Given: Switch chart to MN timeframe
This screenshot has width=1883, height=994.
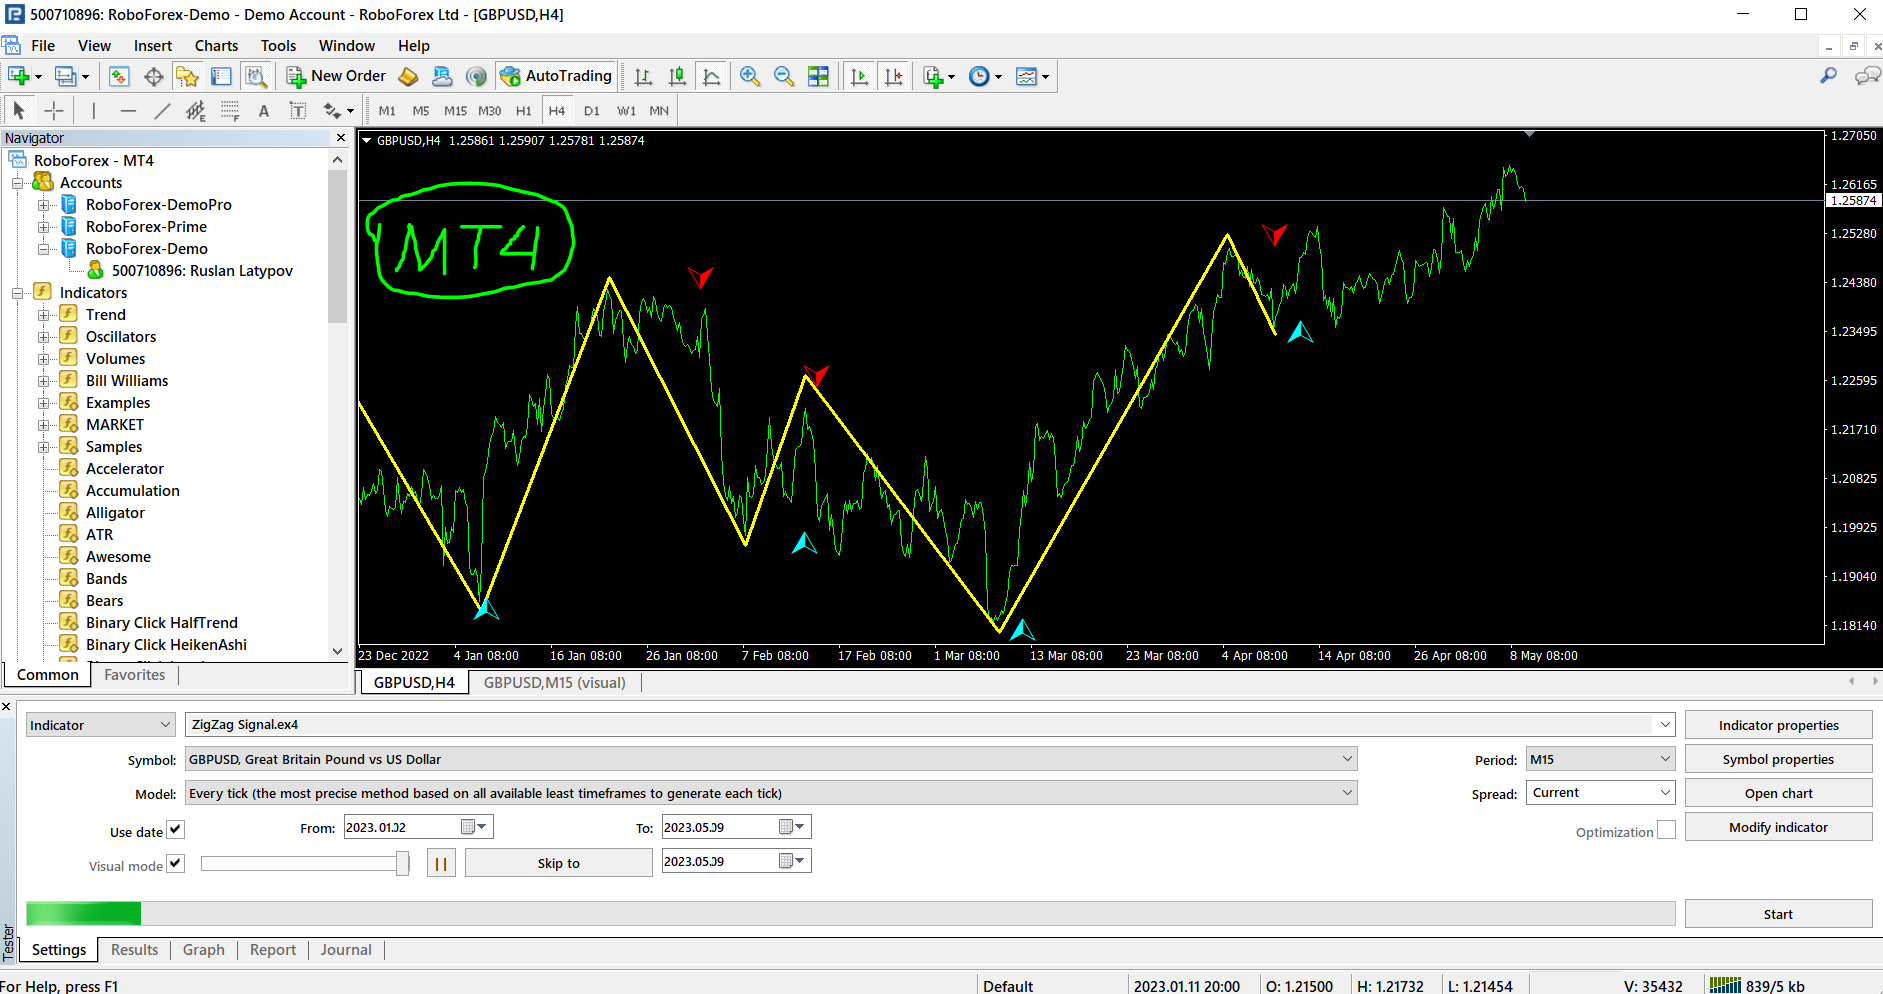Looking at the screenshot, I should coord(659,110).
